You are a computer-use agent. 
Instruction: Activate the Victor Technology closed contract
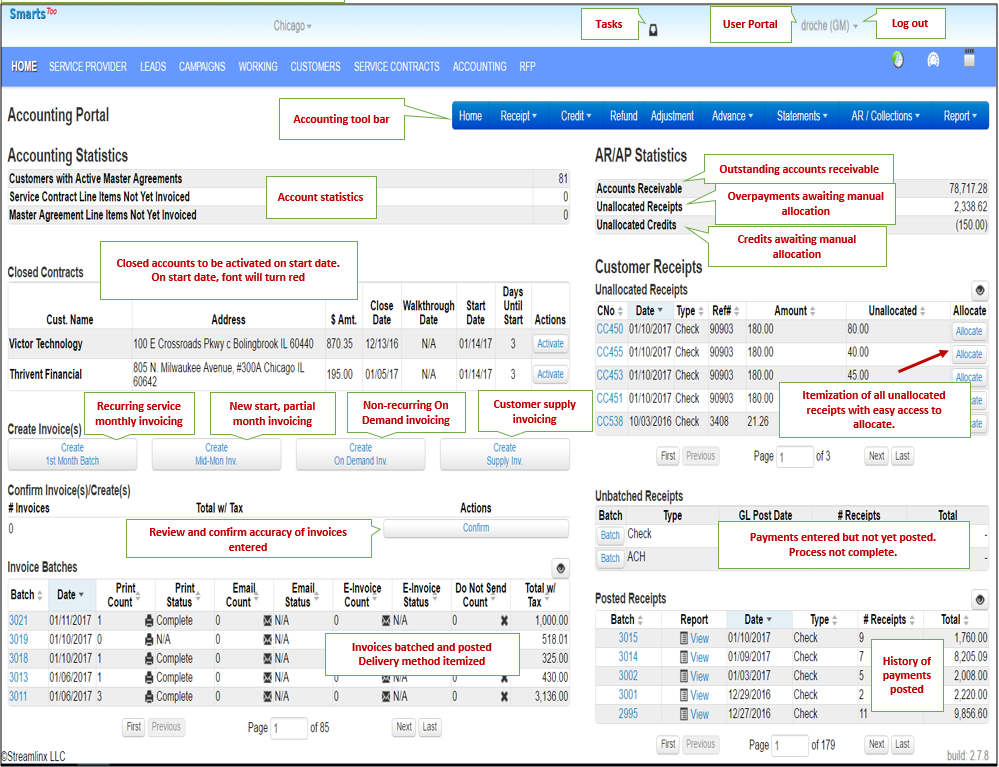point(550,344)
